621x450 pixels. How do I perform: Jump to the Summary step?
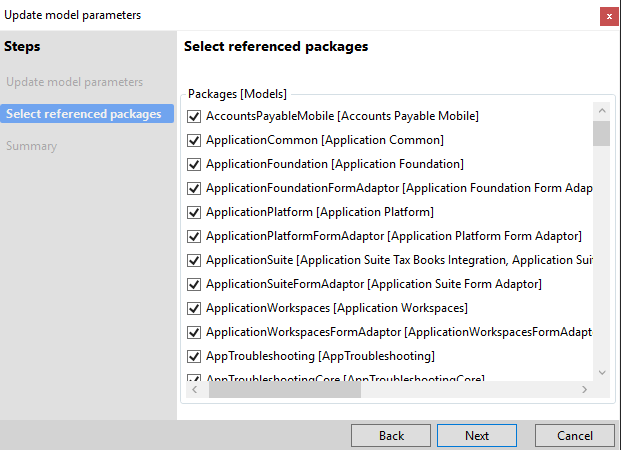click(32, 146)
